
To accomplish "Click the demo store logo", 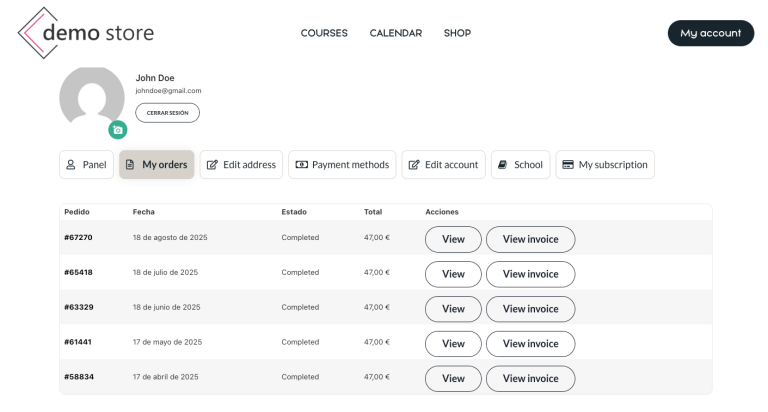I will tap(86, 33).
